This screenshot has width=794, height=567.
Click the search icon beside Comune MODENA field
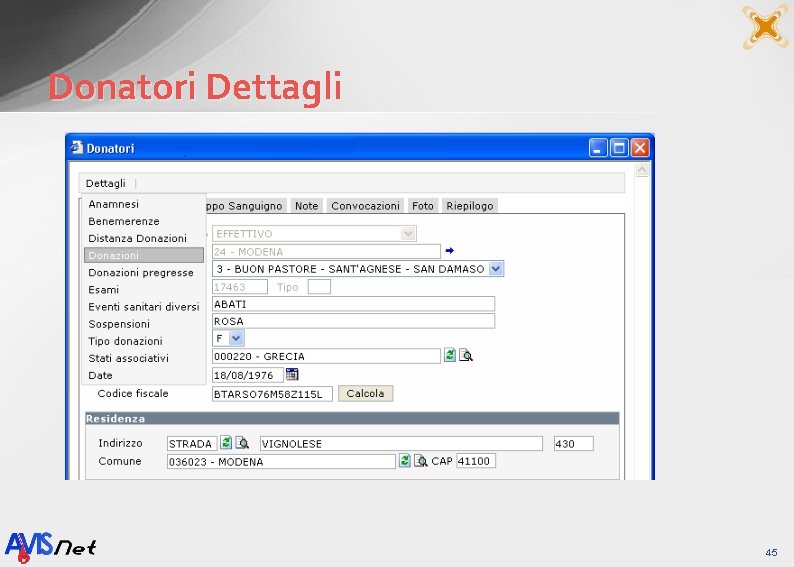tap(420, 461)
